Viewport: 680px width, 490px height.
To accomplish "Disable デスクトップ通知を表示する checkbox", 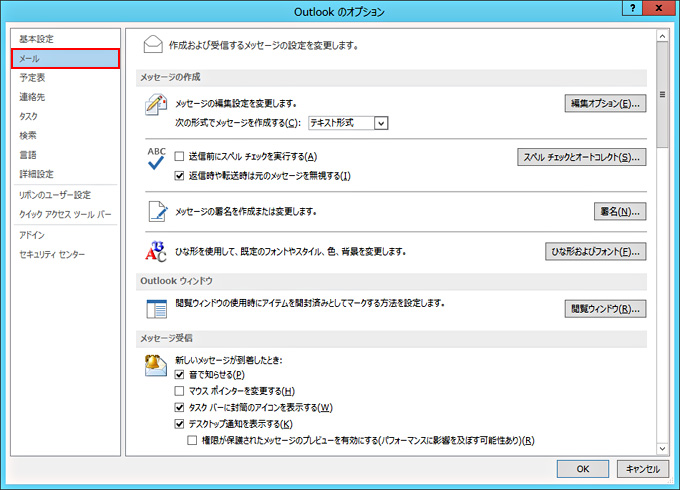I will [180, 424].
